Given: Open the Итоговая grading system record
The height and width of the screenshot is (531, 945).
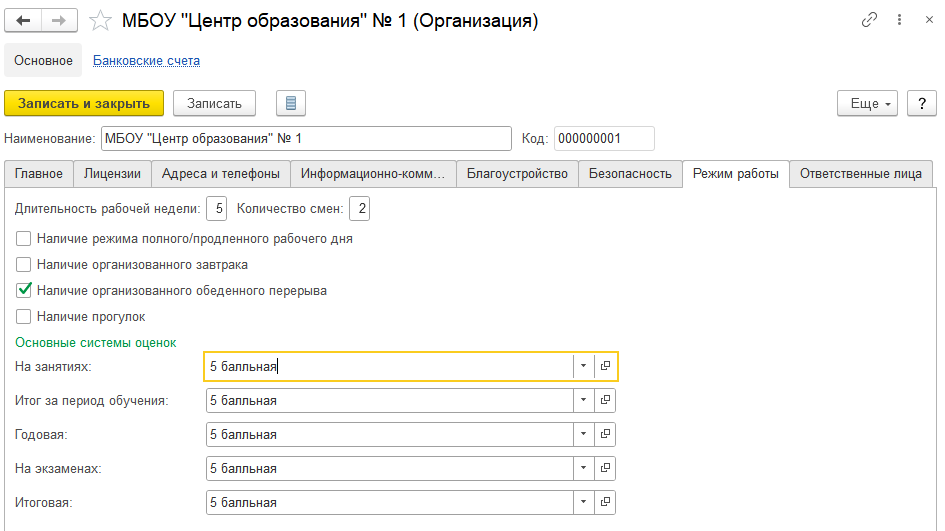Looking at the screenshot, I should (605, 503).
